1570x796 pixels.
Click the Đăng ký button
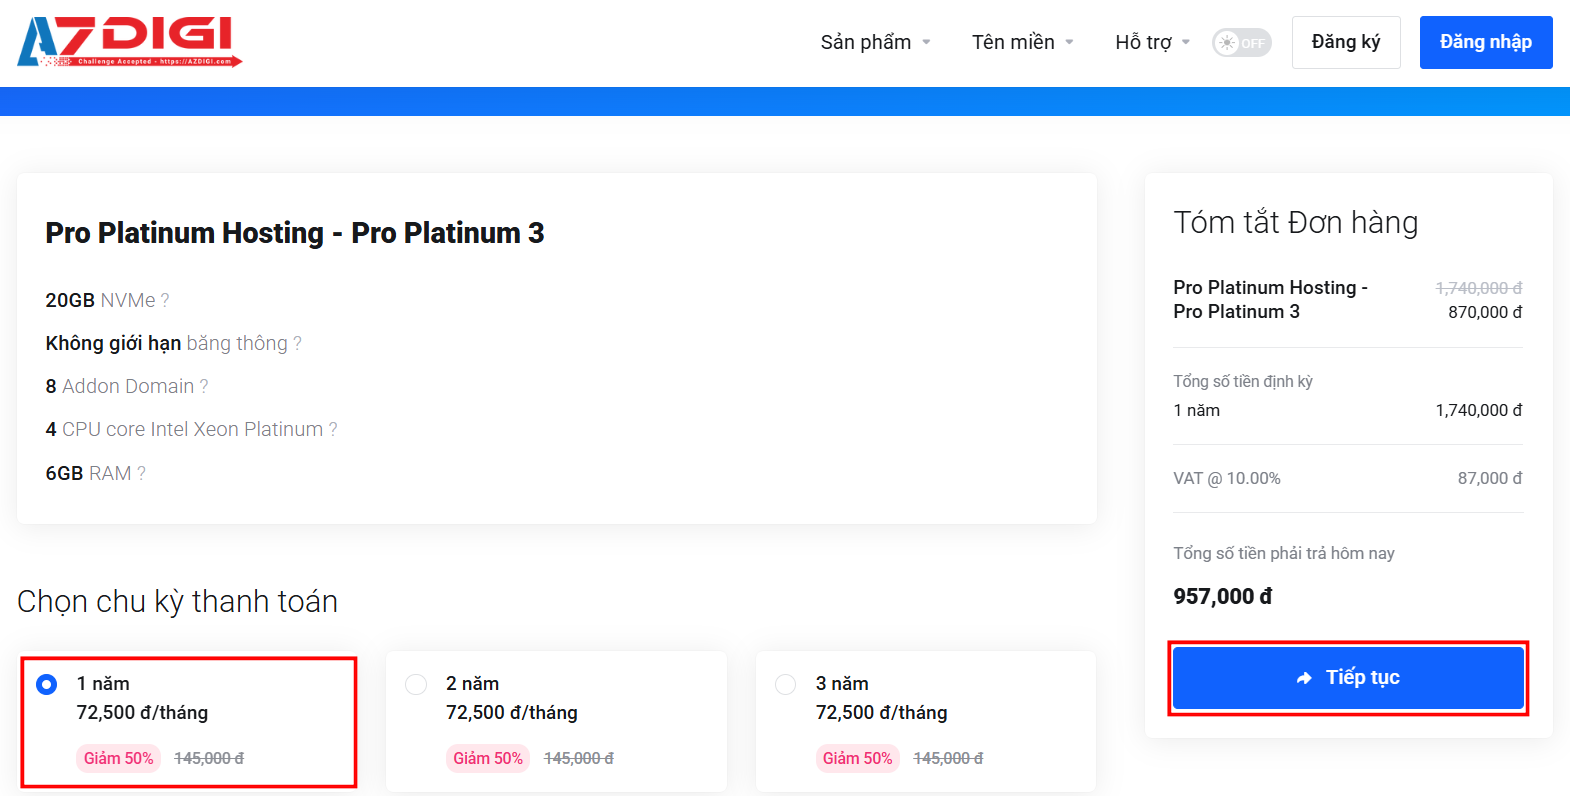click(1346, 42)
